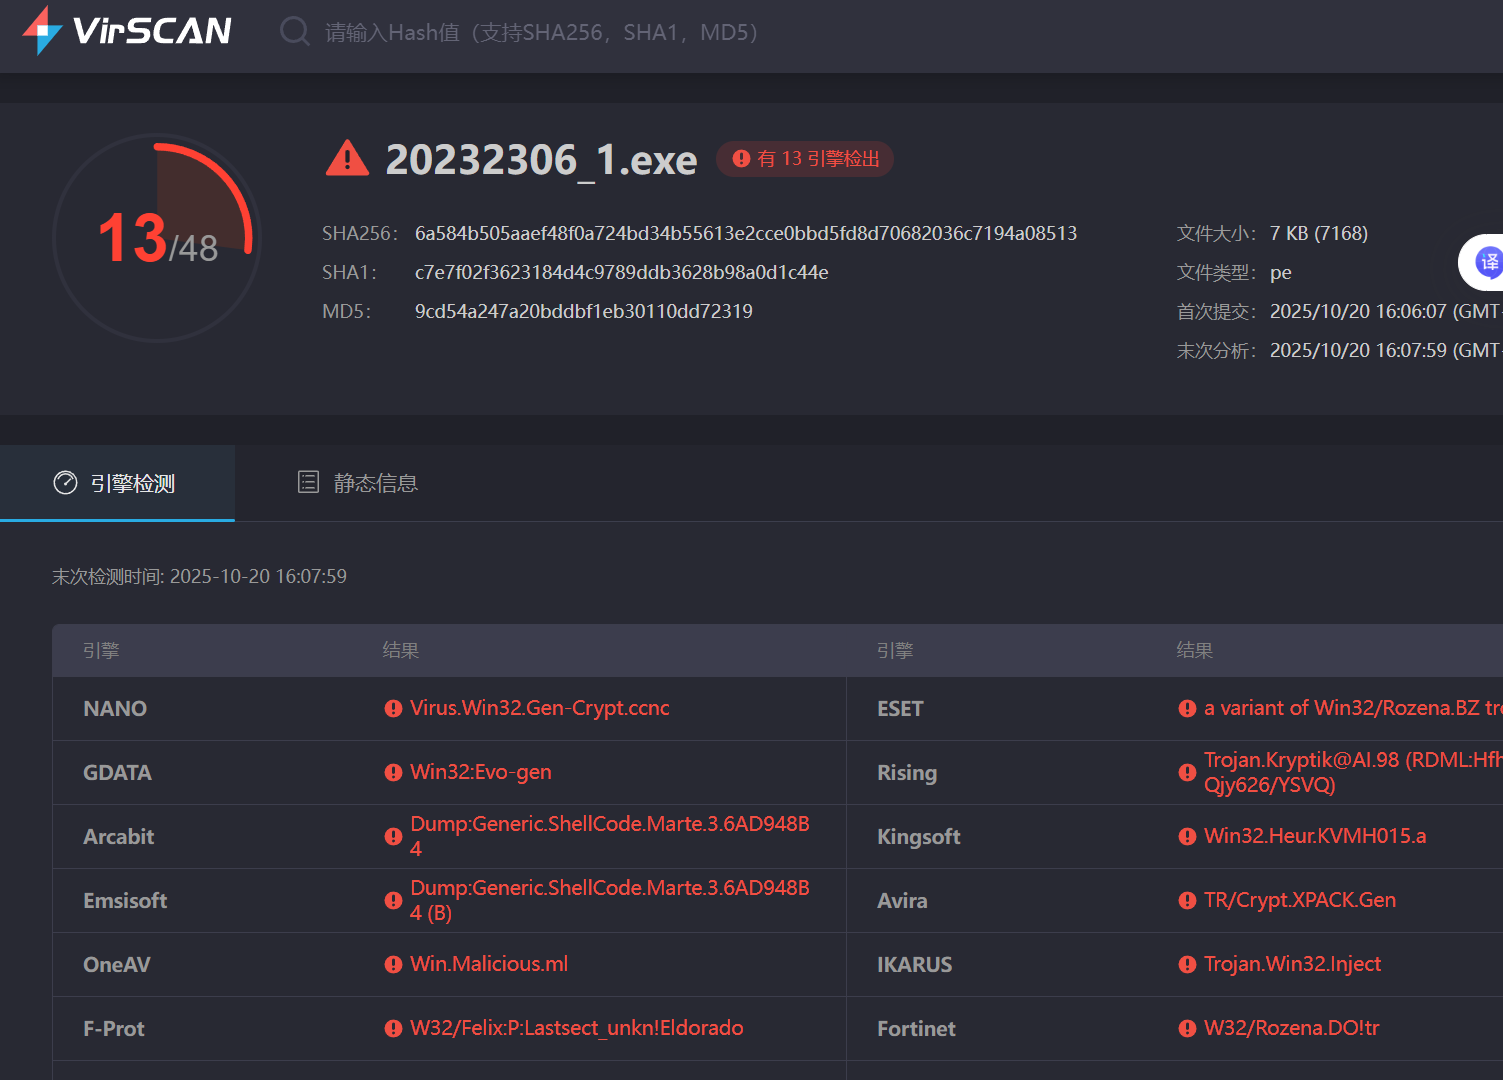Click the red warning triangle beside filename
Screen dimensions: 1503x1080
[347, 158]
